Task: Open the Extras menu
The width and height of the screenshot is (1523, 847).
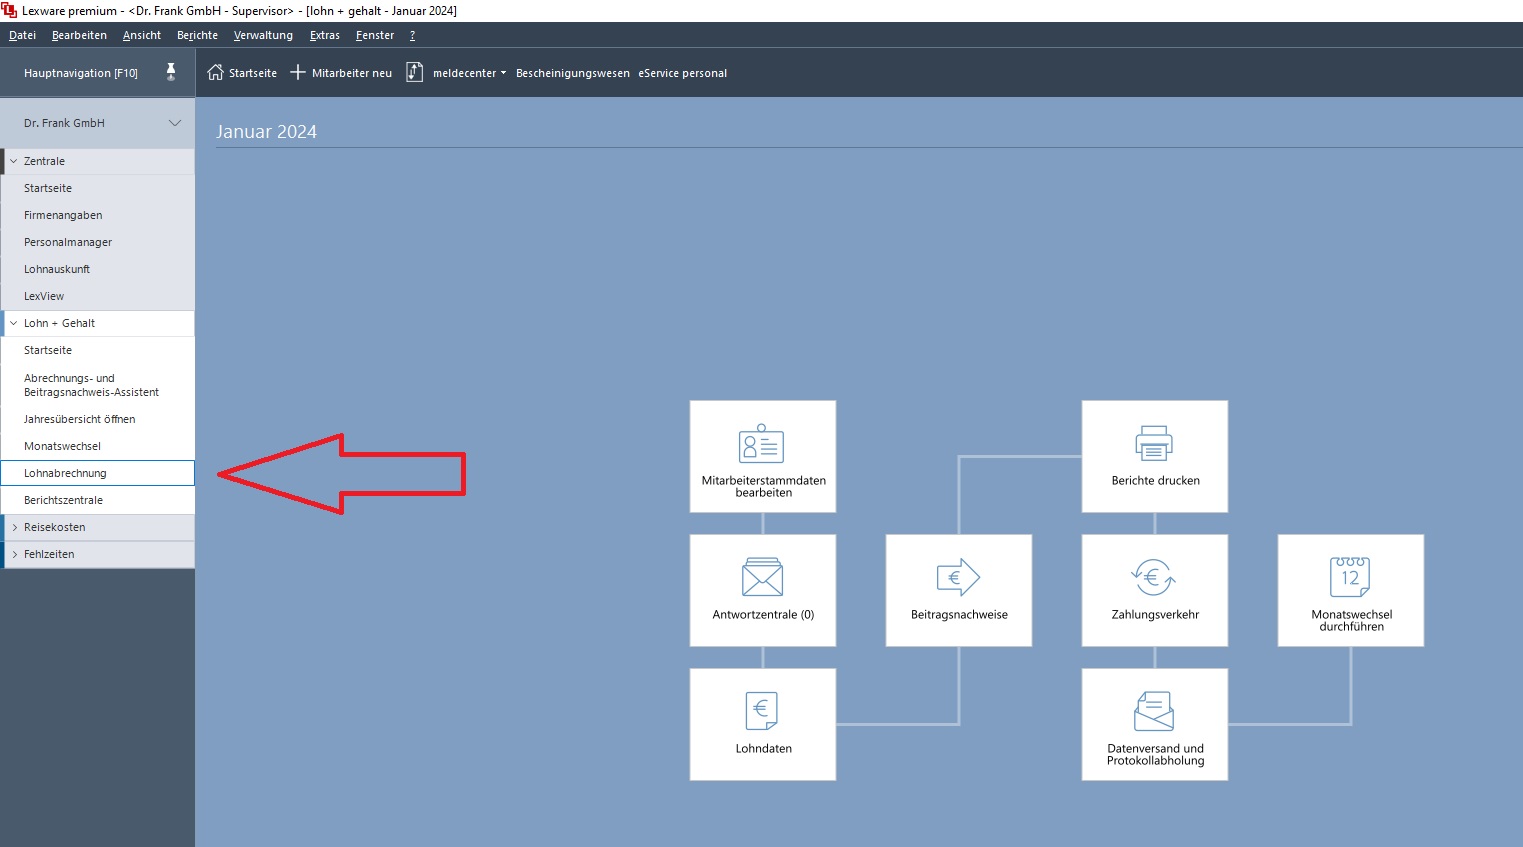Action: 325,35
